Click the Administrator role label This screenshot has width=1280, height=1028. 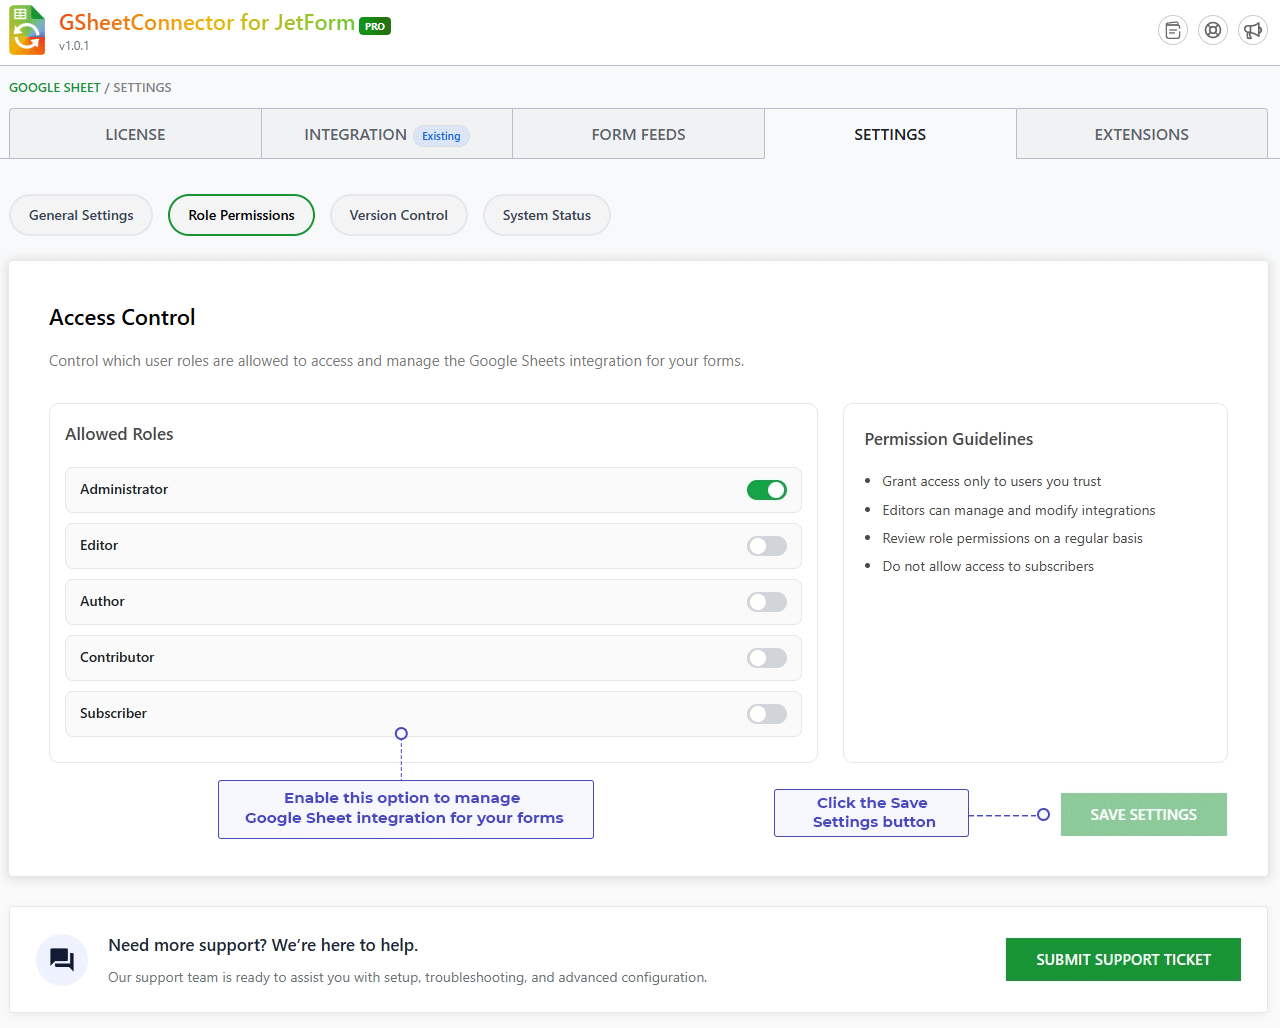(124, 489)
